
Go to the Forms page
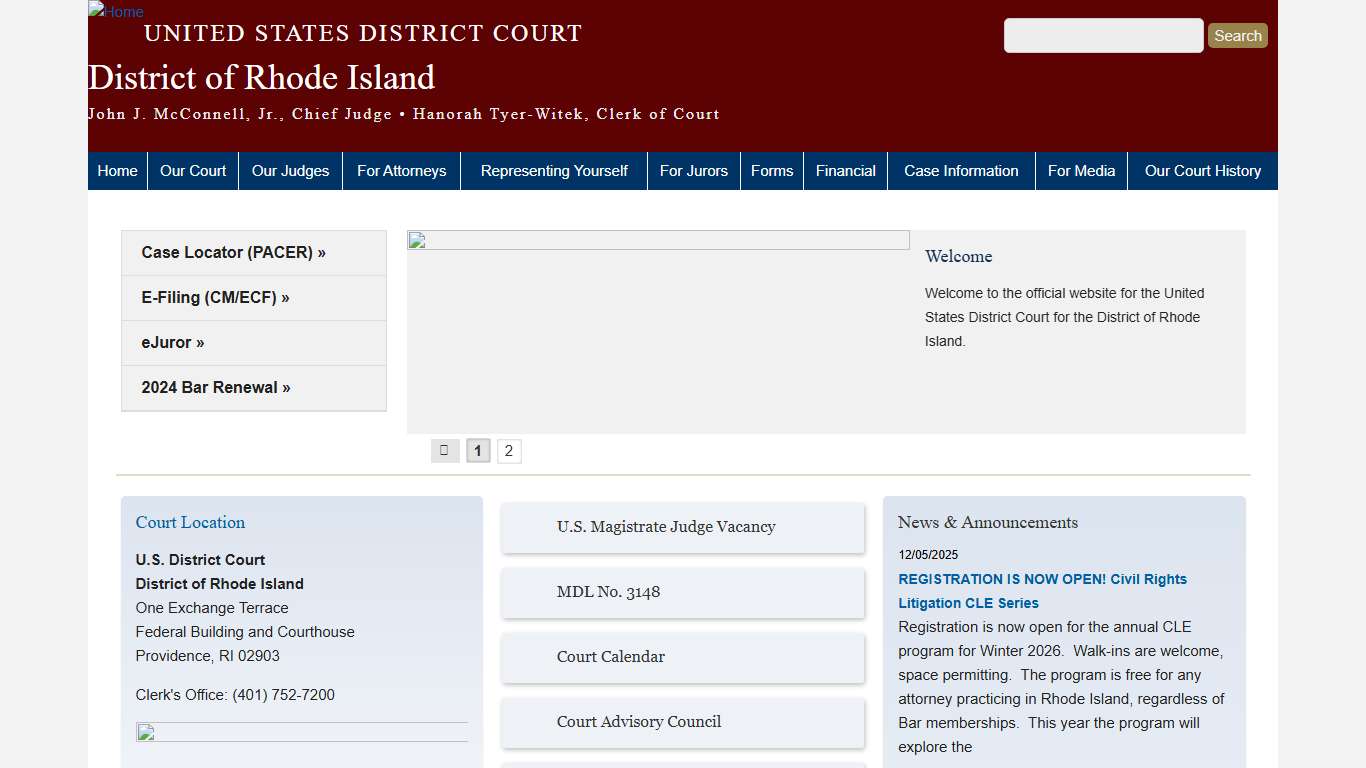[x=772, y=170]
